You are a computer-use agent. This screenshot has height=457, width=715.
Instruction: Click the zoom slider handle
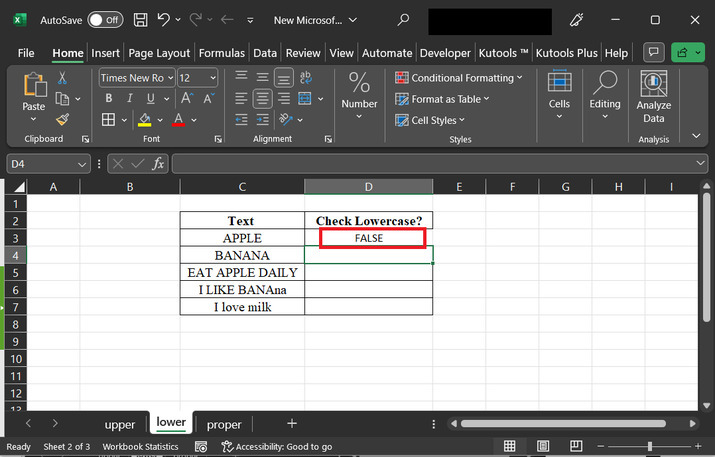pyautogui.click(x=650, y=446)
